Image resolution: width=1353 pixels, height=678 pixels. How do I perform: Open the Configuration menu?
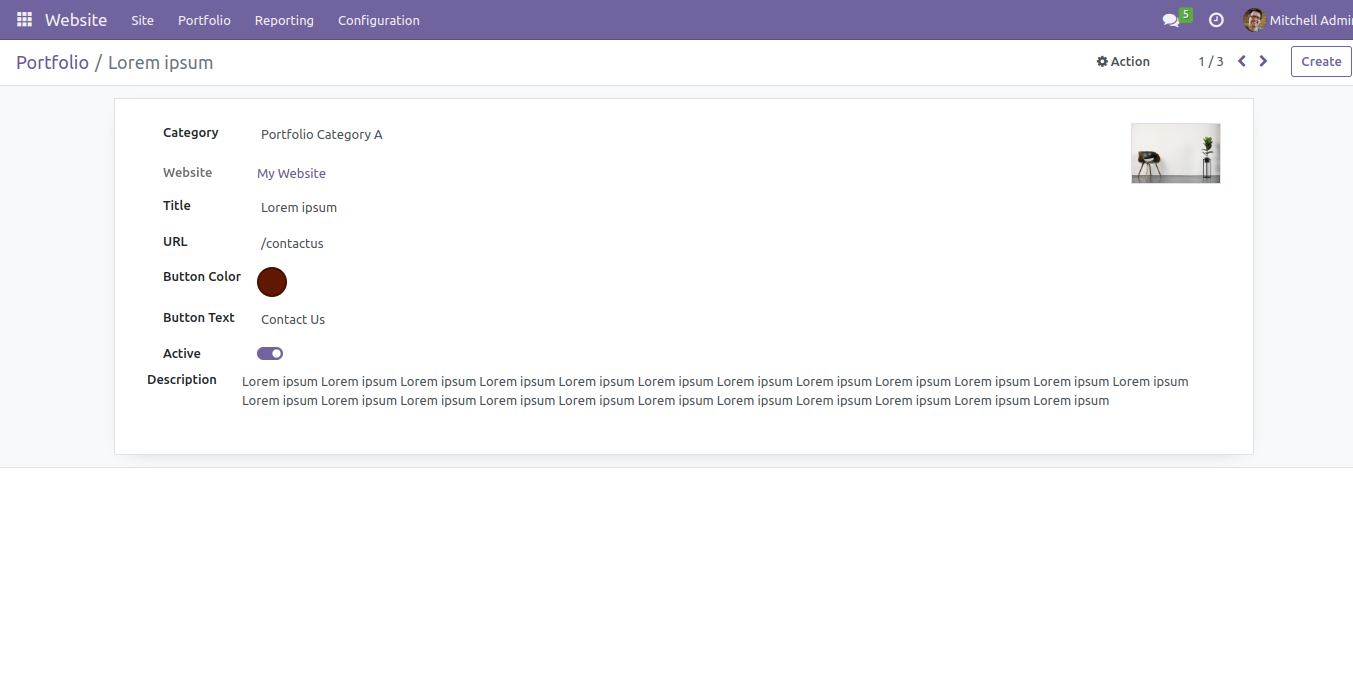coord(379,20)
